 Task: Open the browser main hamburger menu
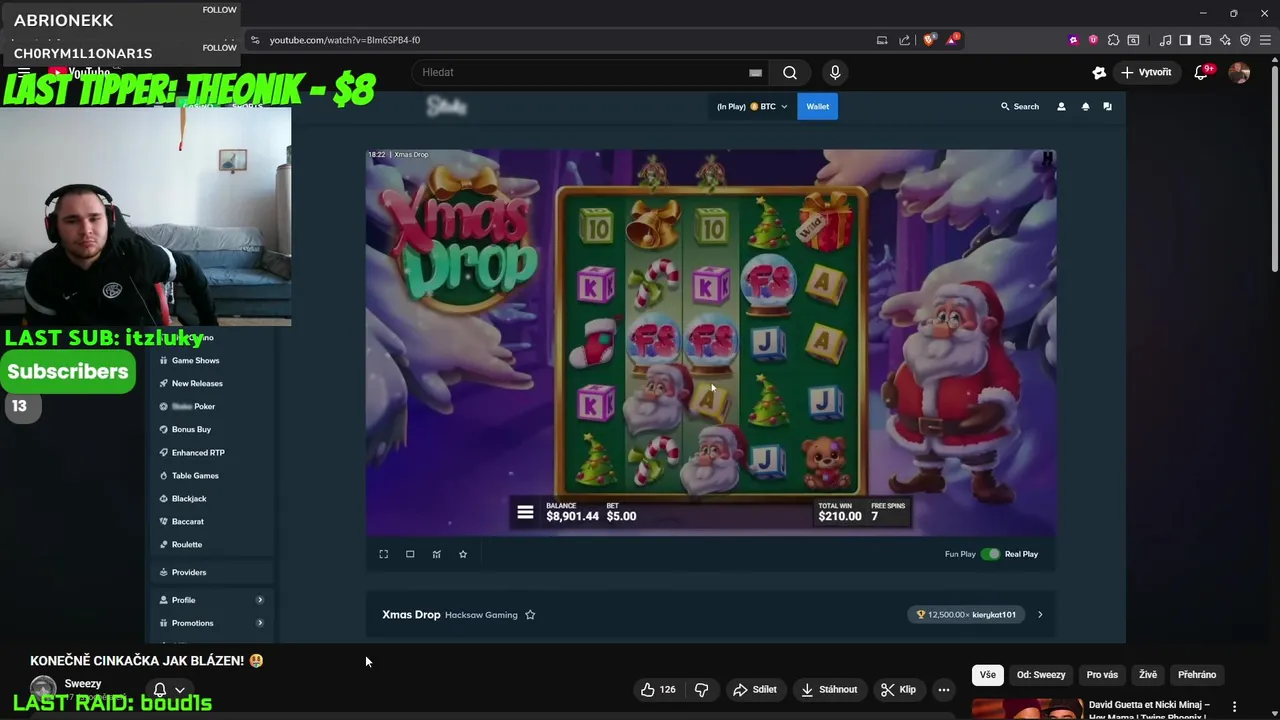pyautogui.click(x=1265, y=40)
